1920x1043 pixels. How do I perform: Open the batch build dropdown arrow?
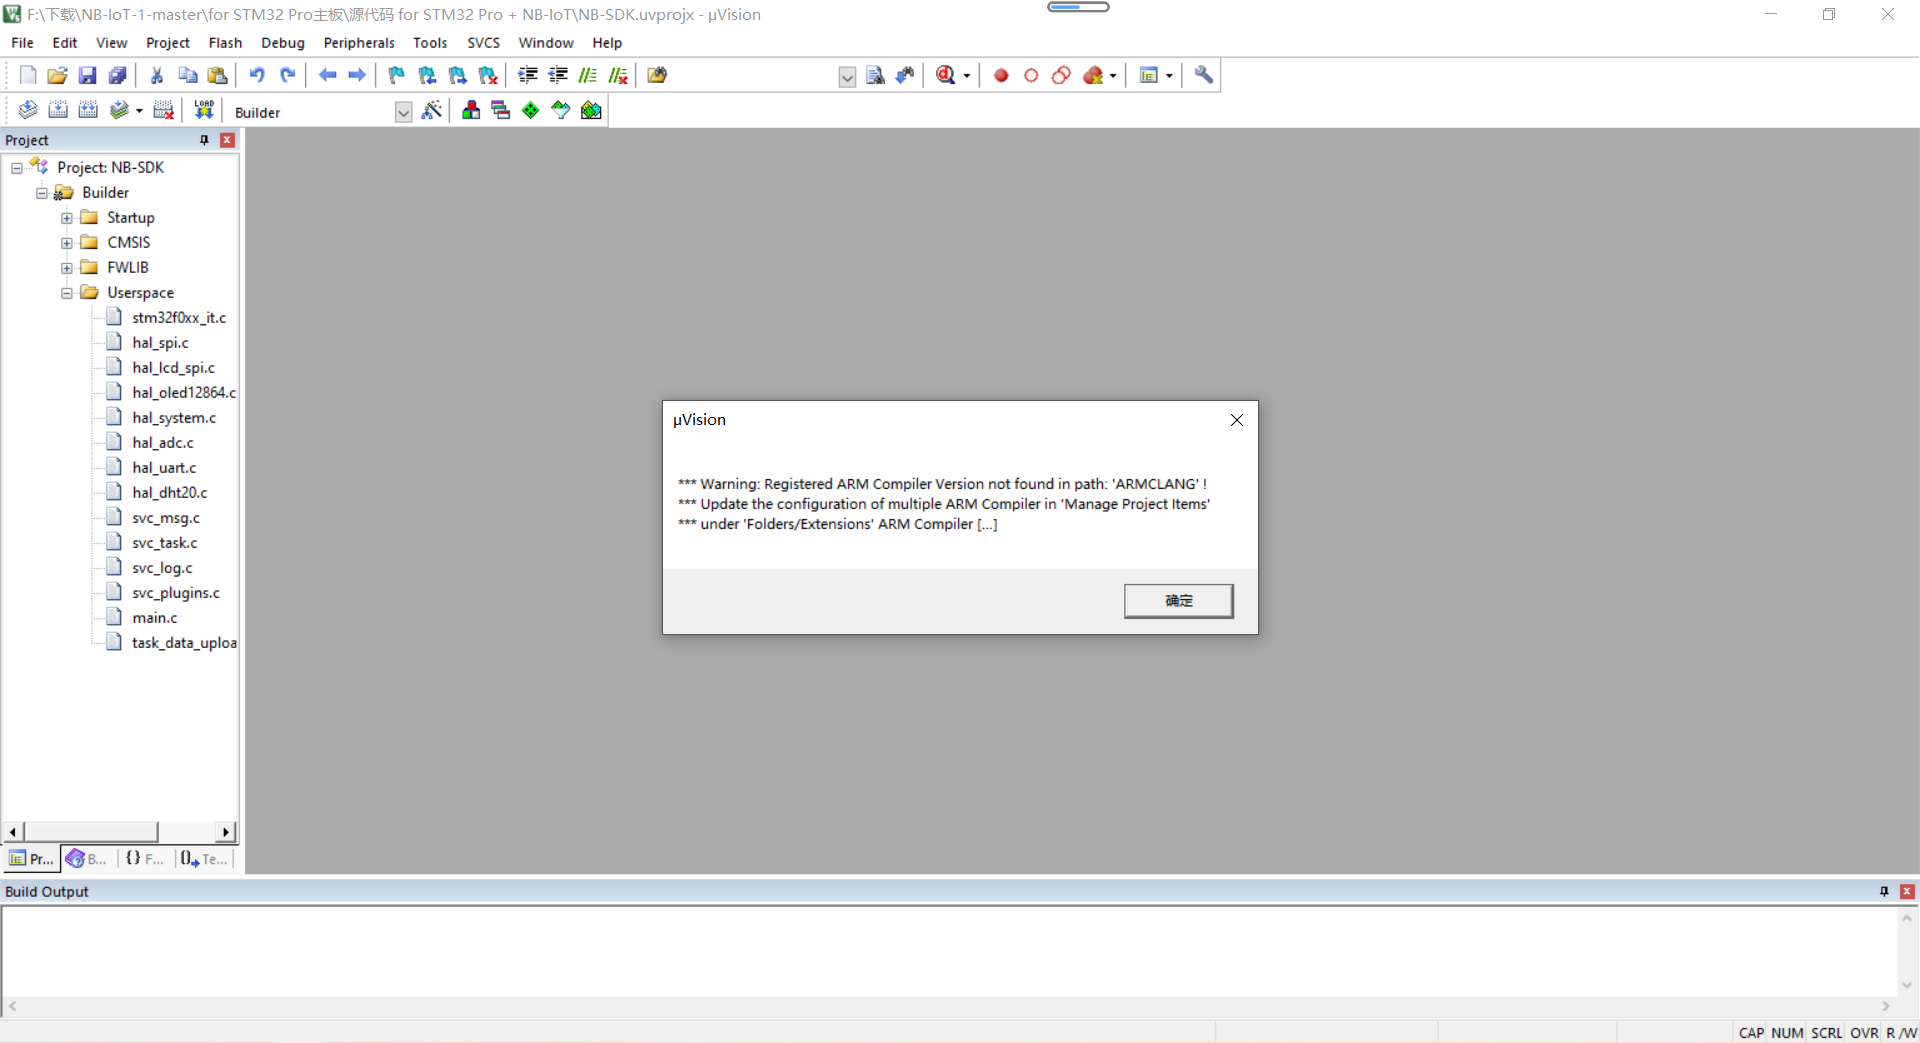pyautogui.click(x=139, y=111)
